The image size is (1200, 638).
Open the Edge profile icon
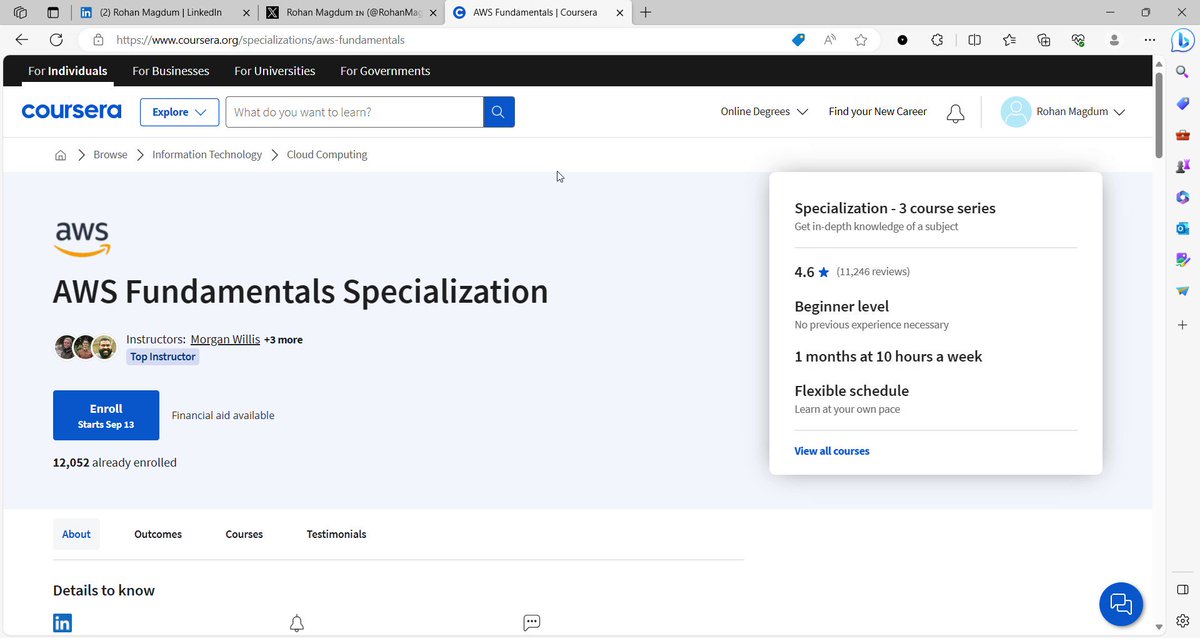coord(1115,40)
